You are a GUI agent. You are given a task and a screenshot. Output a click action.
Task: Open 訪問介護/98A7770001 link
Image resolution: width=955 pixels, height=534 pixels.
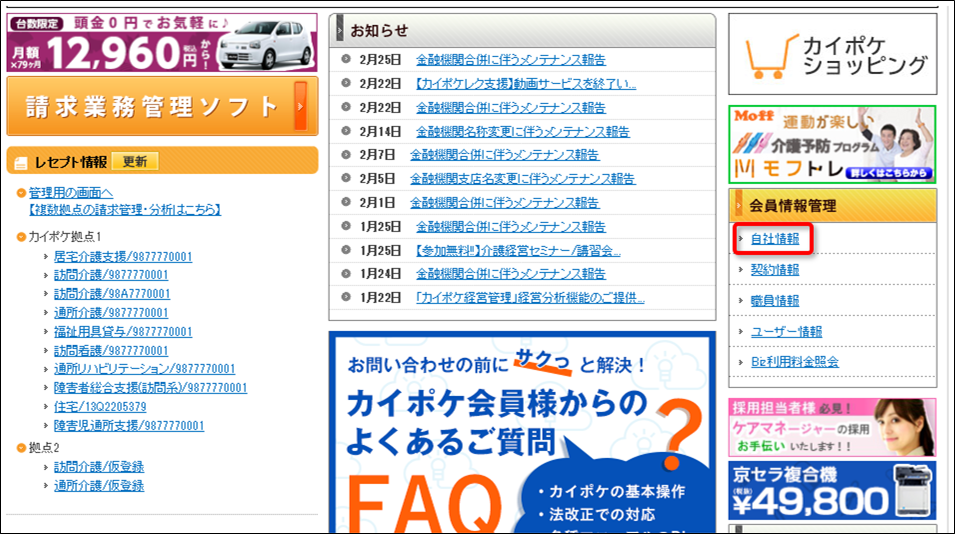point(112,293)
